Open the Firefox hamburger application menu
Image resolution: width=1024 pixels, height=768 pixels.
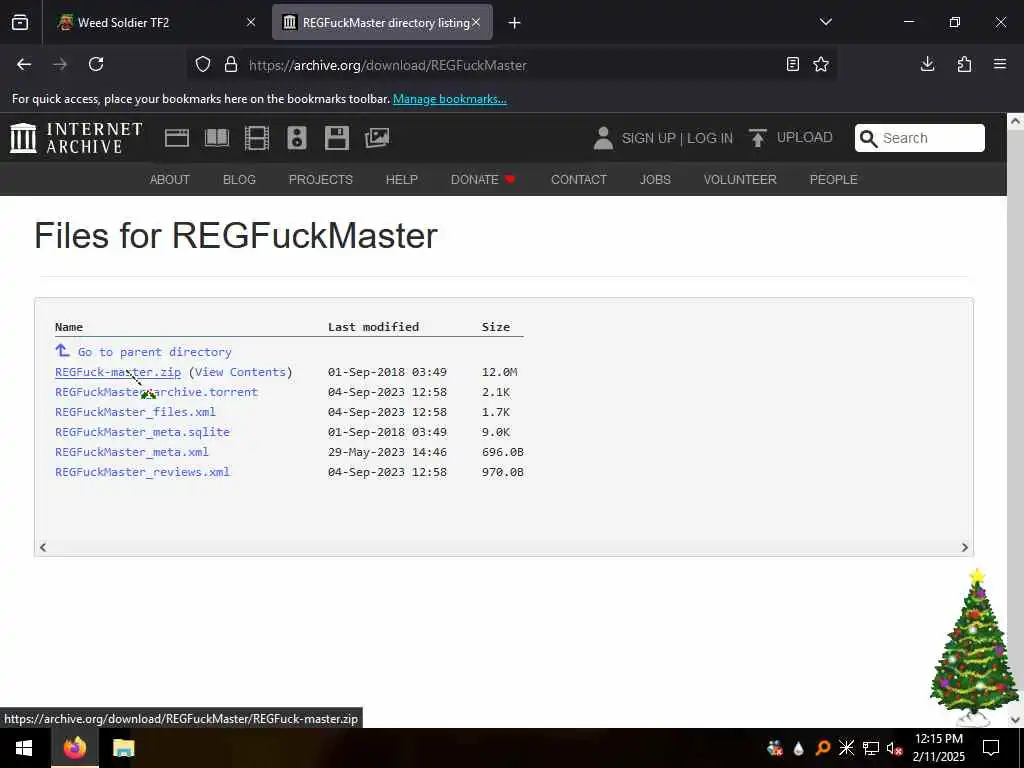pos(1000,64)
